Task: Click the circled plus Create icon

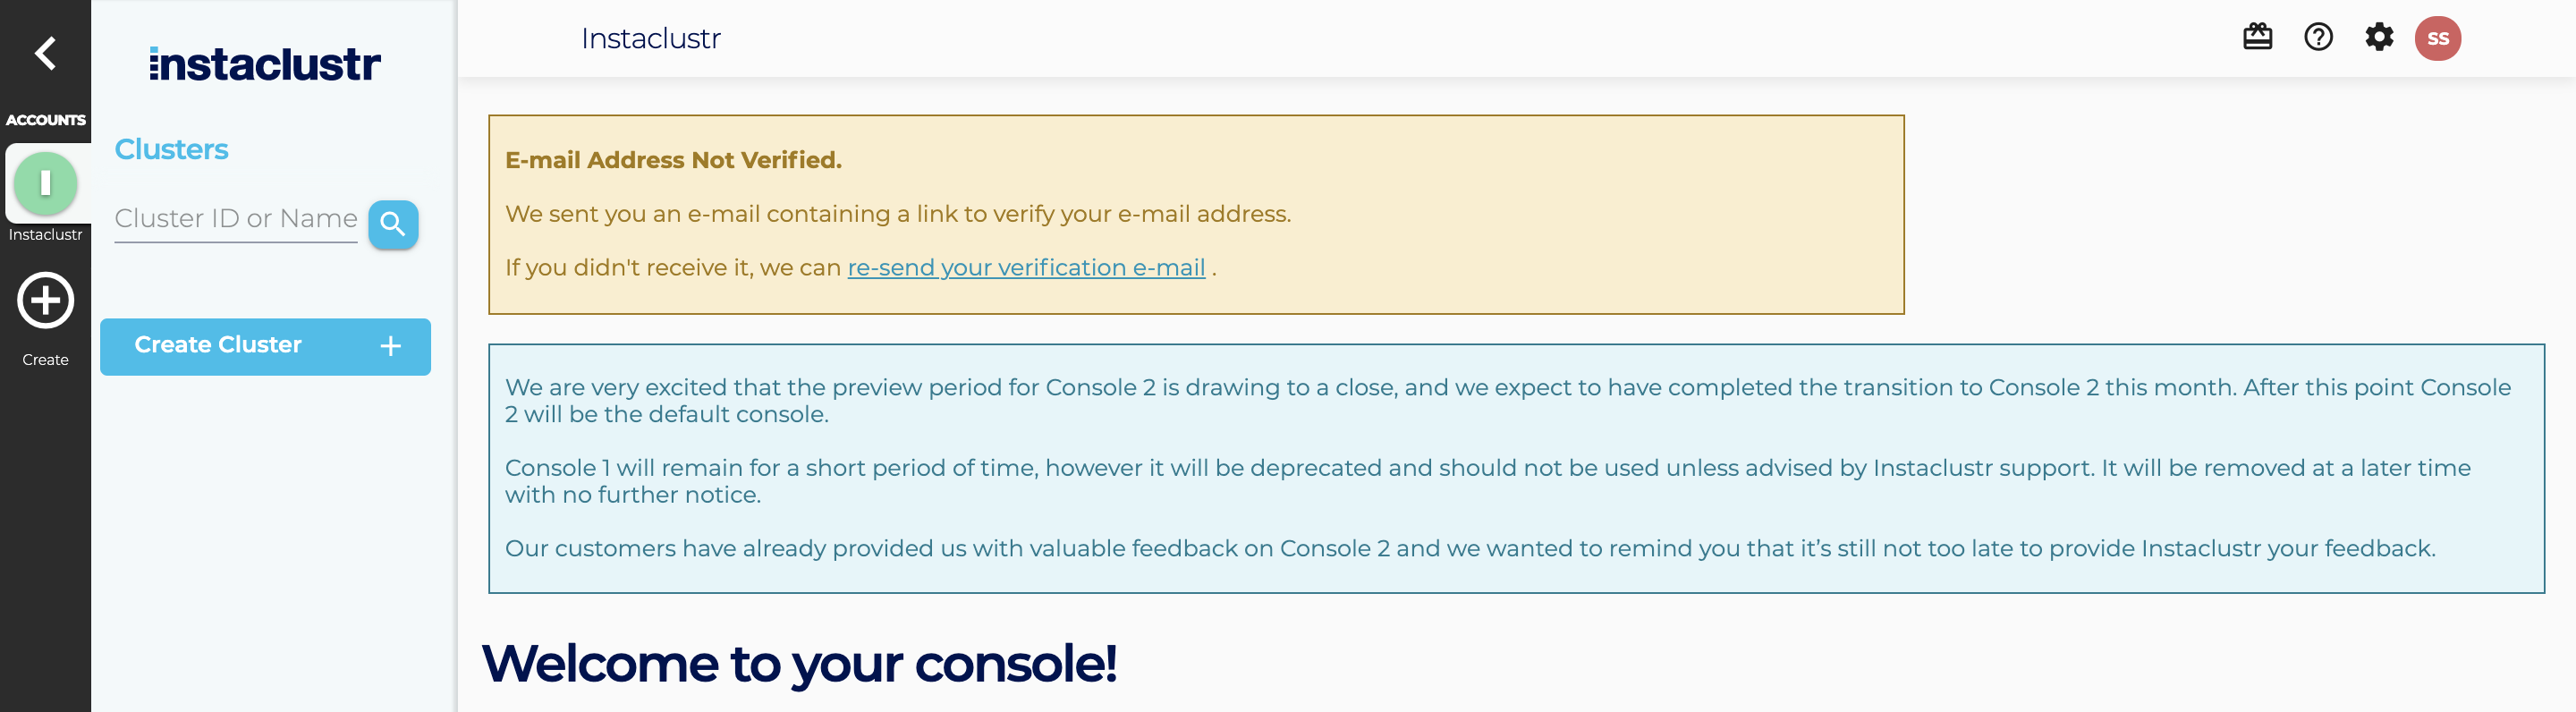Action: [x=45, y=300]
